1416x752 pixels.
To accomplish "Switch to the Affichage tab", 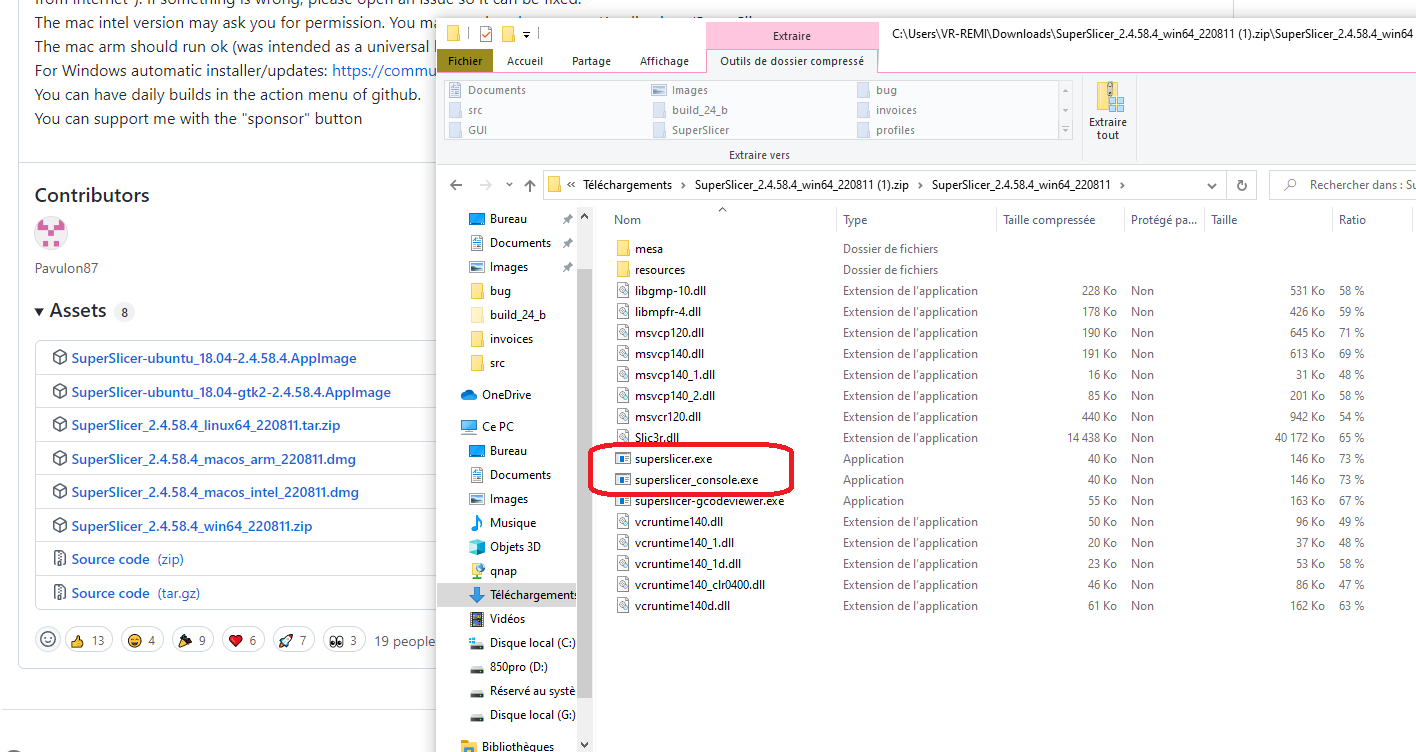I will 664,60.
